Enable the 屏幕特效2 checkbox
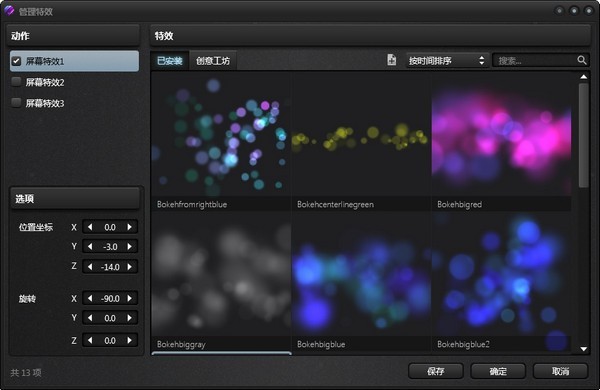 [x=16, y=82]
